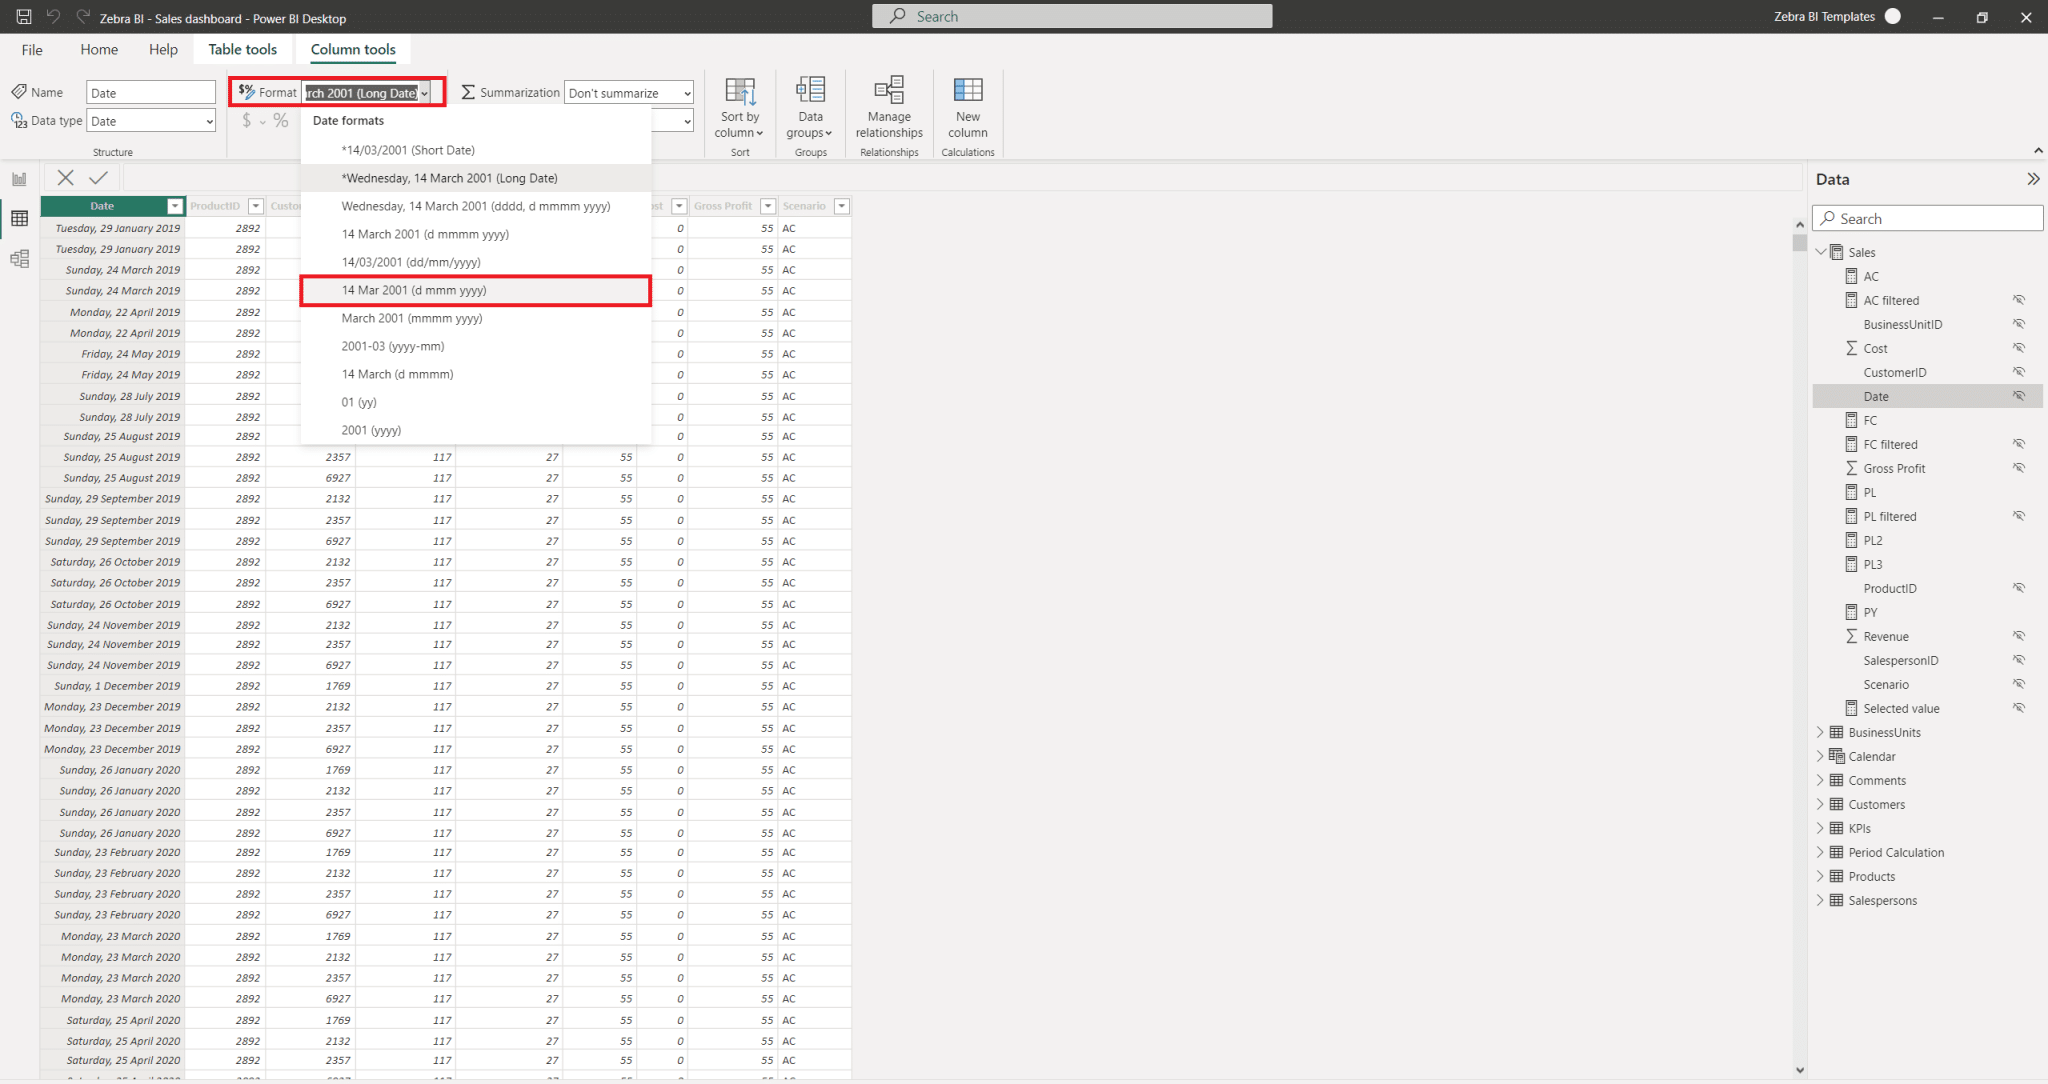The width and height of the screenshot is (2048, 1084).
Task: Expand the Calendar table
Action: 1822,755
